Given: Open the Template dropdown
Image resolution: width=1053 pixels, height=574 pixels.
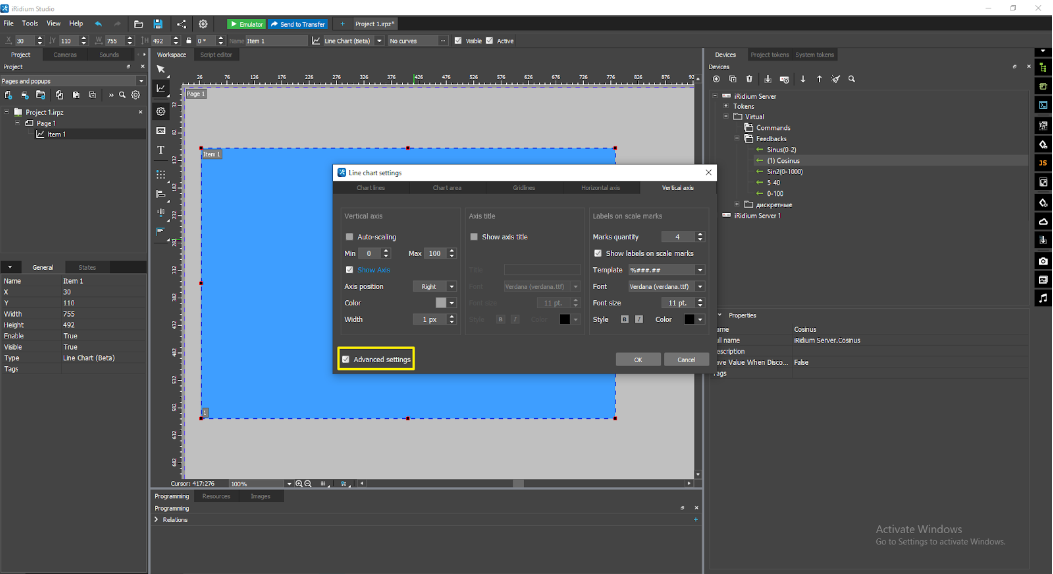Looking at the screenshot, I should click(664, 270).
